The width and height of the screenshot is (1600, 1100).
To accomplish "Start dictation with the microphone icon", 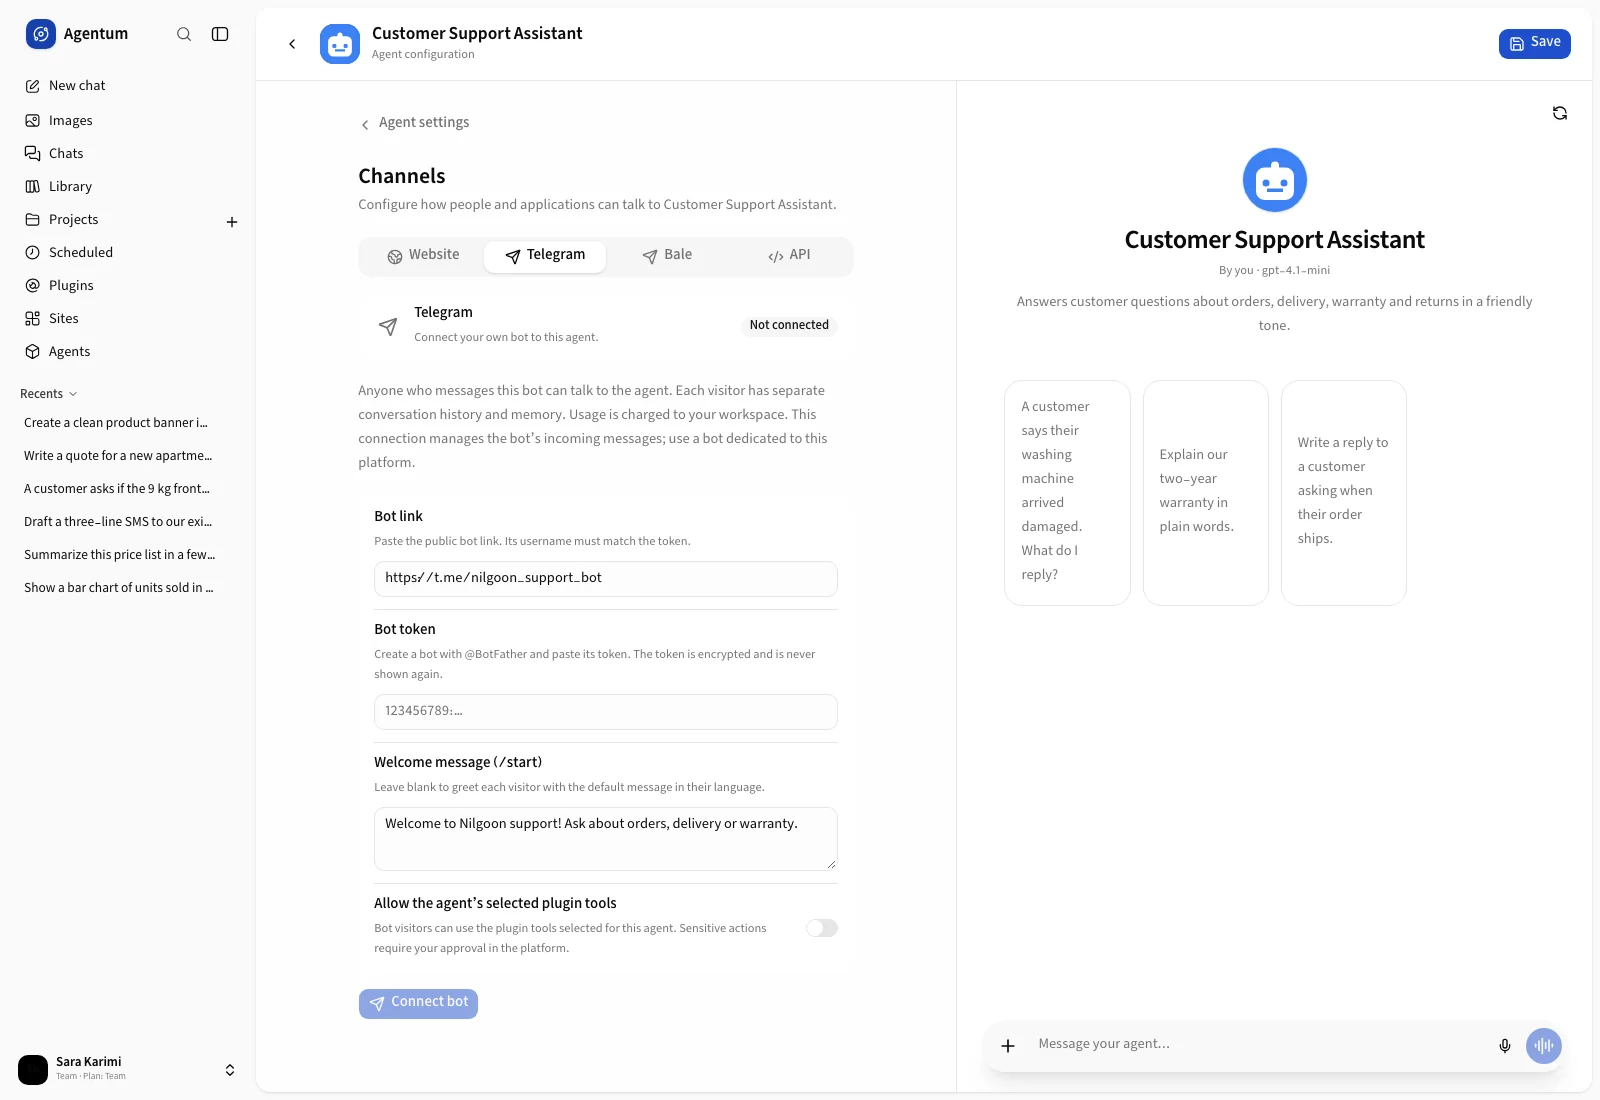I will tap(1505, 1046).
